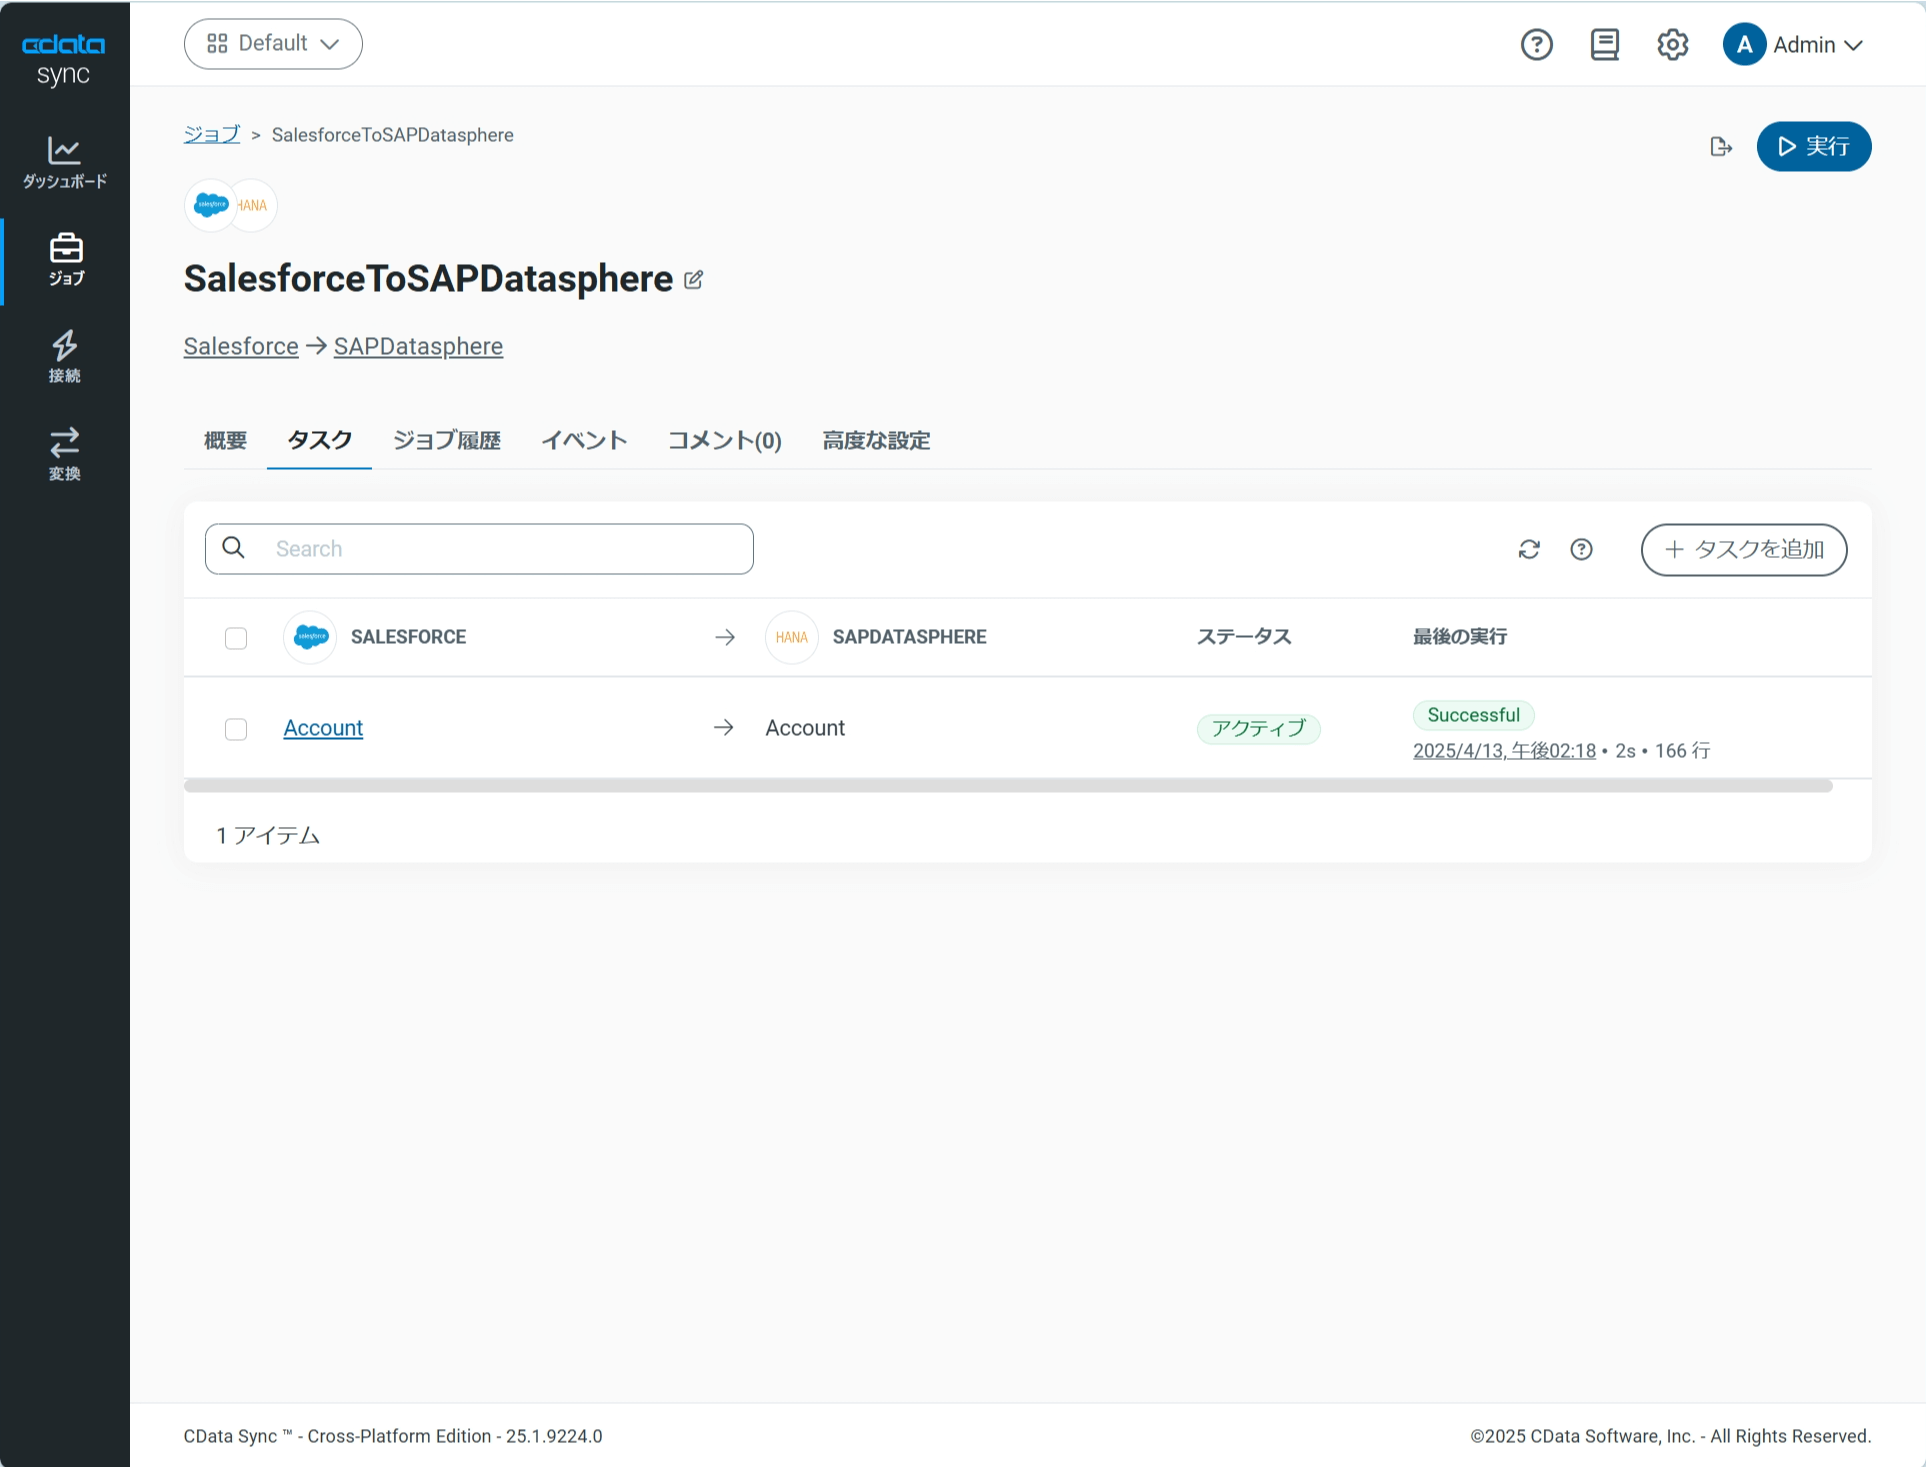The width and height of the screenshot is (1926, 1467).
Task: Open the 高度な設定 tab
Action: (875, 441)
